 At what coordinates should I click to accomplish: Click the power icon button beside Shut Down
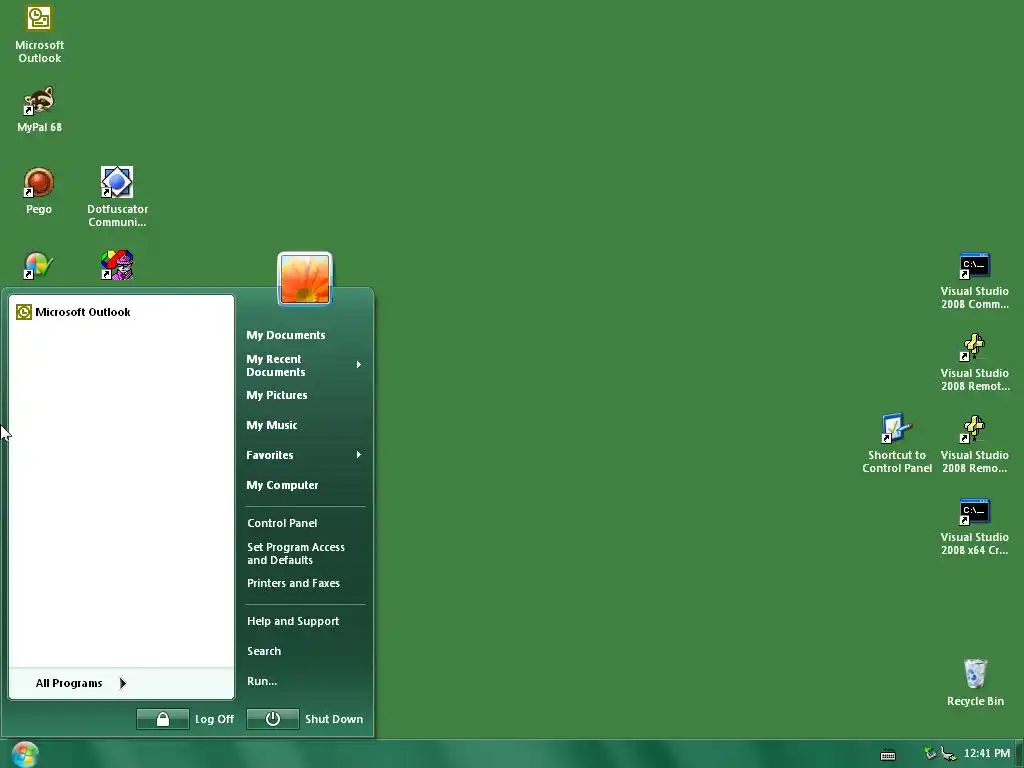point(273,719)
